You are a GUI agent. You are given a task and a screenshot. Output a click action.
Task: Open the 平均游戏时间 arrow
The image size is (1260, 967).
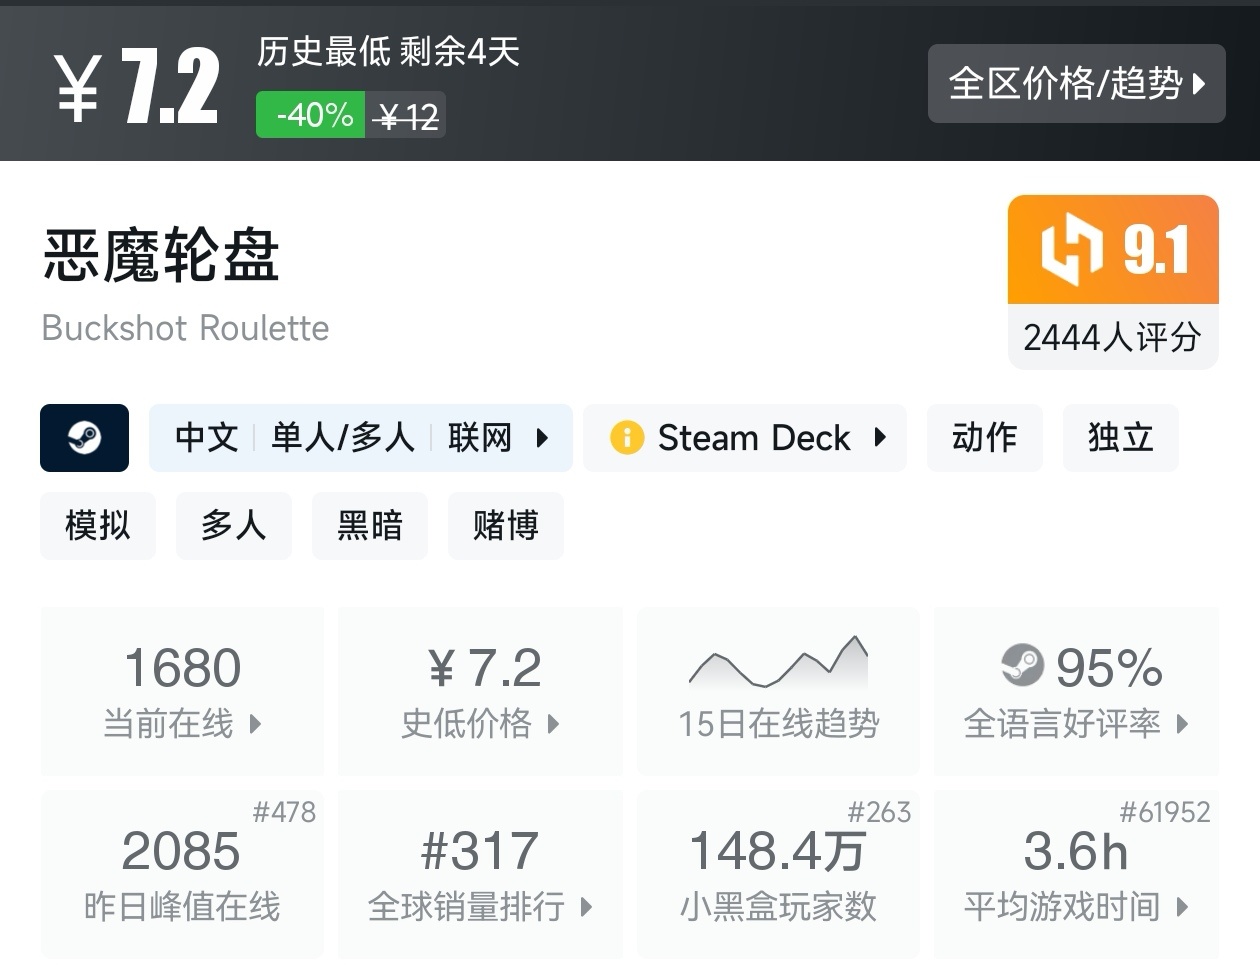(x=1182, y=907)
